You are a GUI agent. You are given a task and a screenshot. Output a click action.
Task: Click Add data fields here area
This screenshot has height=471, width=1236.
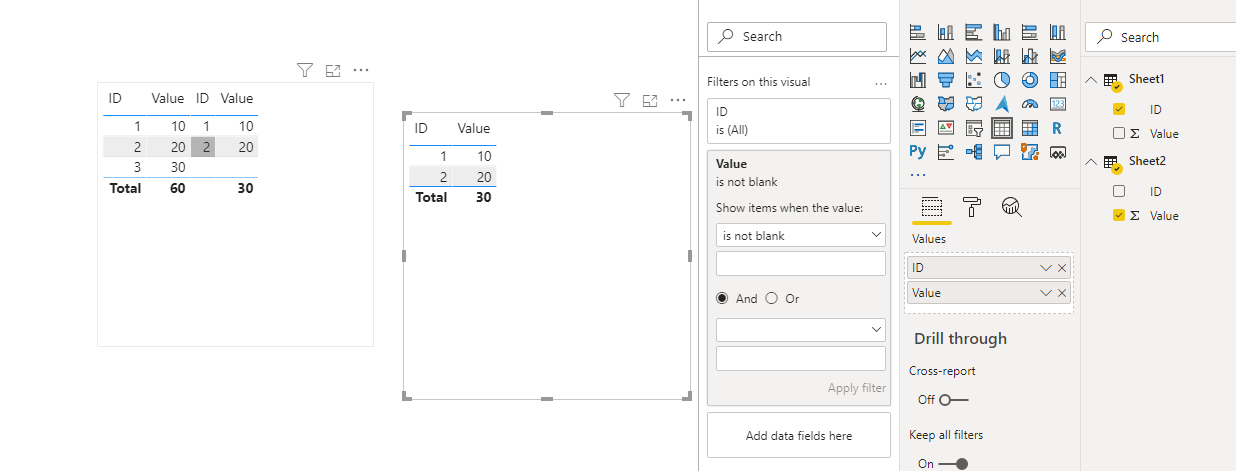click(799, 435)
